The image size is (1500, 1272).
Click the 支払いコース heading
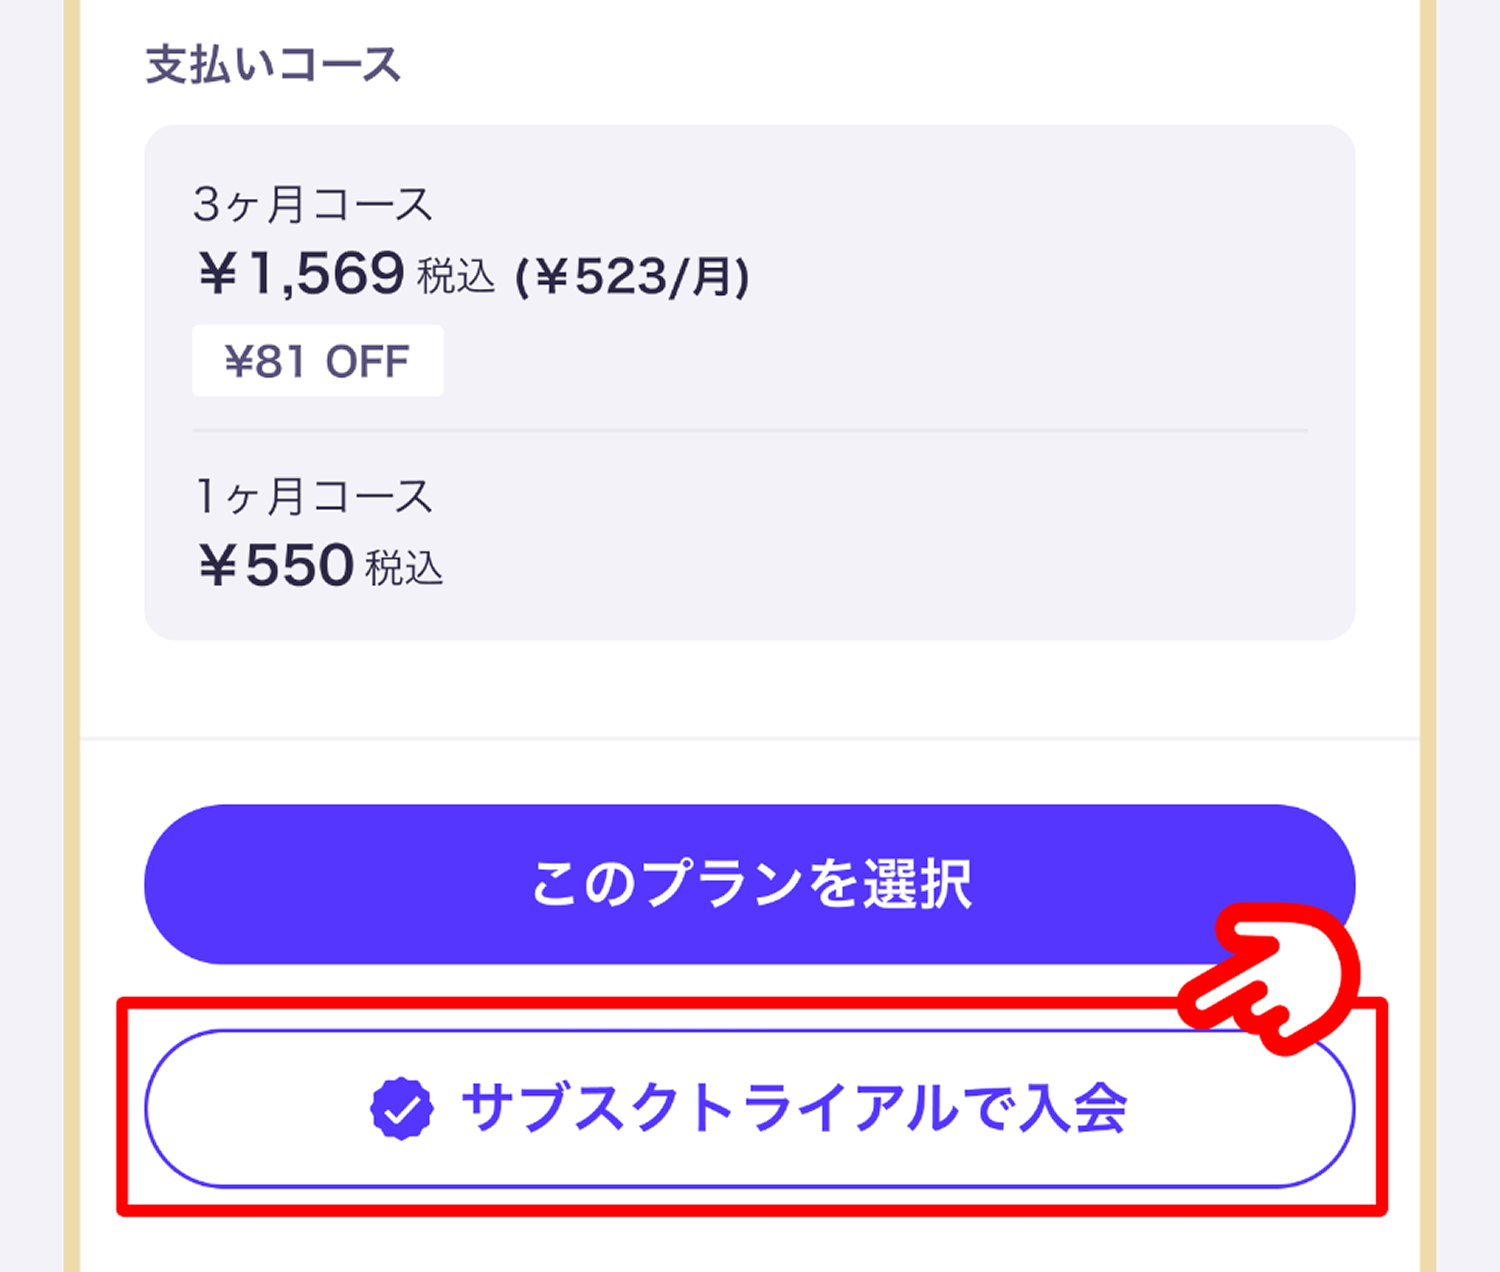pyautogui.click(x=273, y=65)
